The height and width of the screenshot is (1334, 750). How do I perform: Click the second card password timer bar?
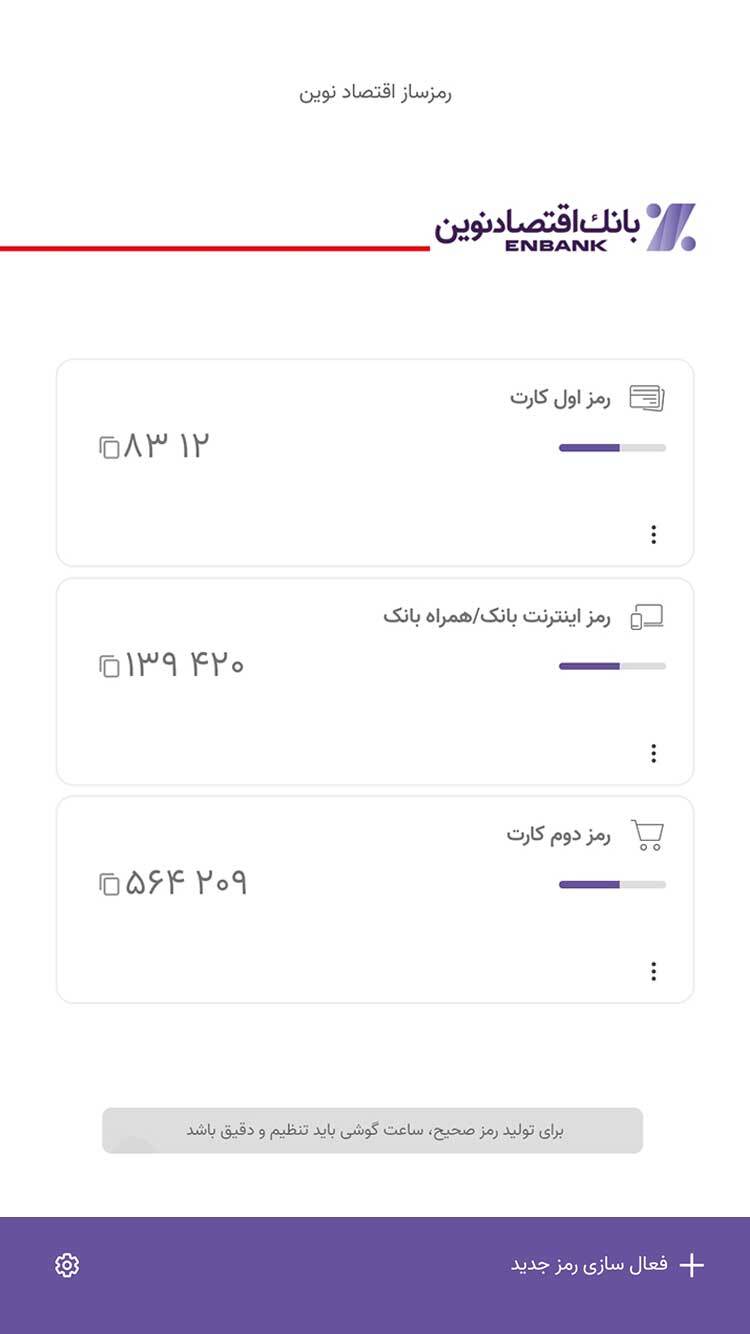612,884
